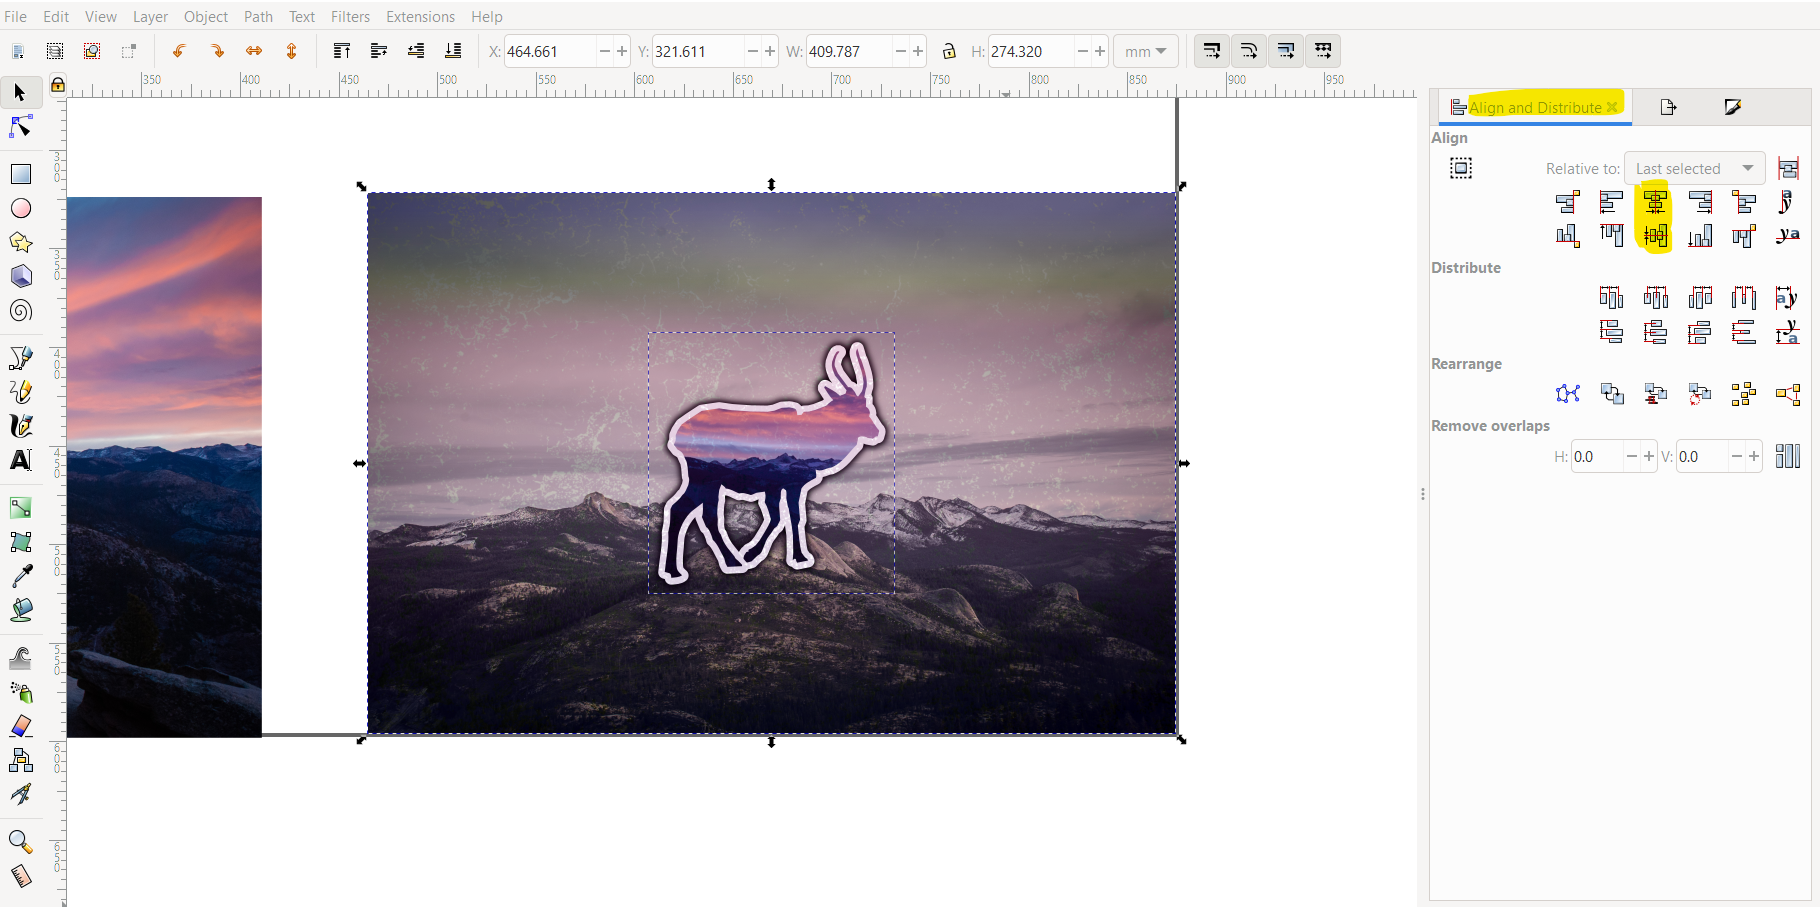
Task: Select the Star tool
Action: point(20,242)
